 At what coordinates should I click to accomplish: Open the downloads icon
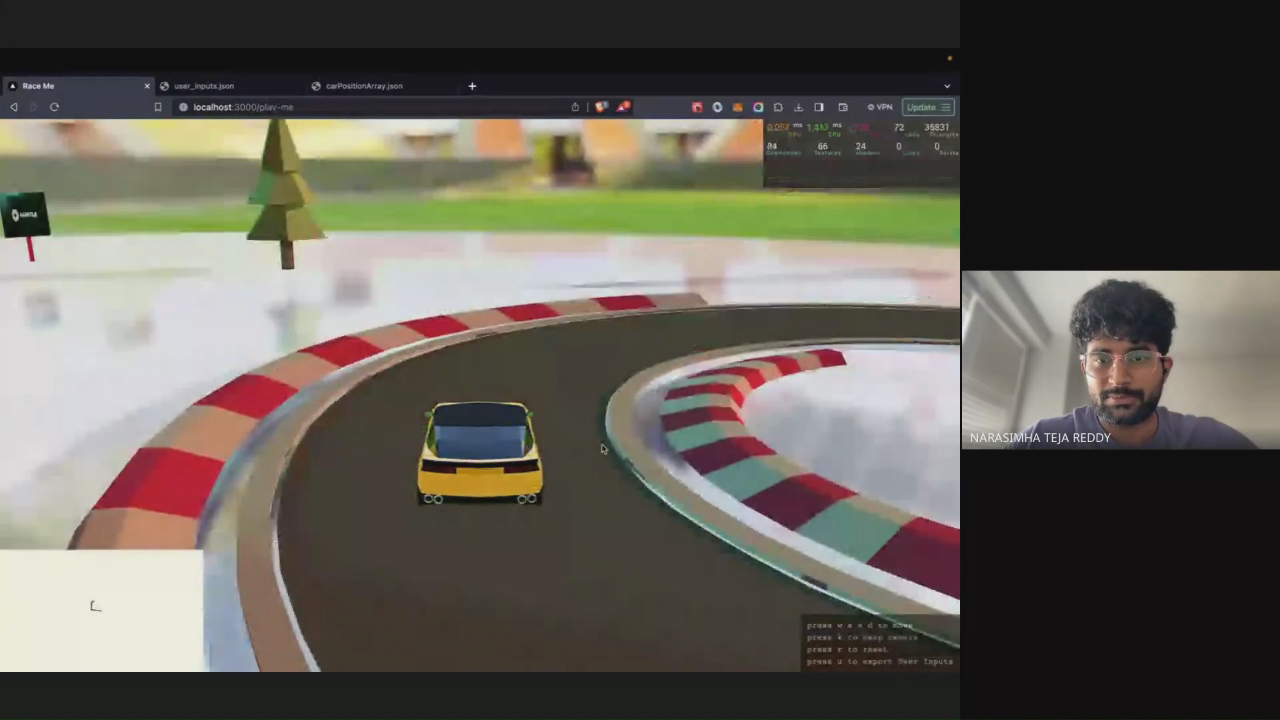798,107
